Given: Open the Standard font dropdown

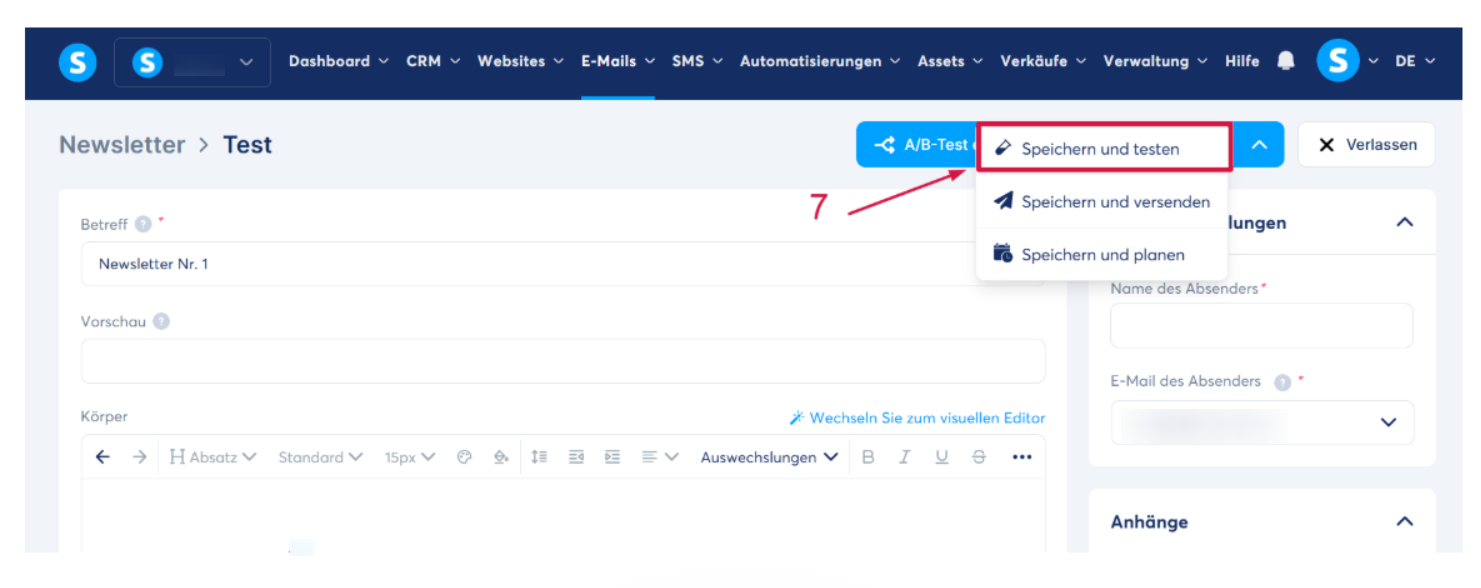Looking at the screenshot, I should tap(320, 457).
